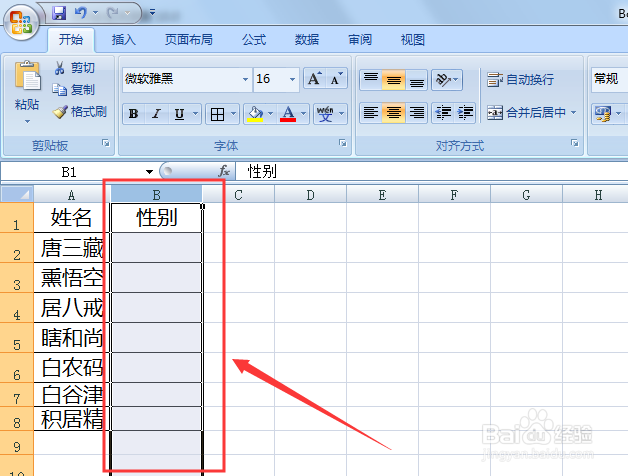Open the 插入 ribbon tab
The width and height of the screenshot is (628, 476).
[123, 40]
